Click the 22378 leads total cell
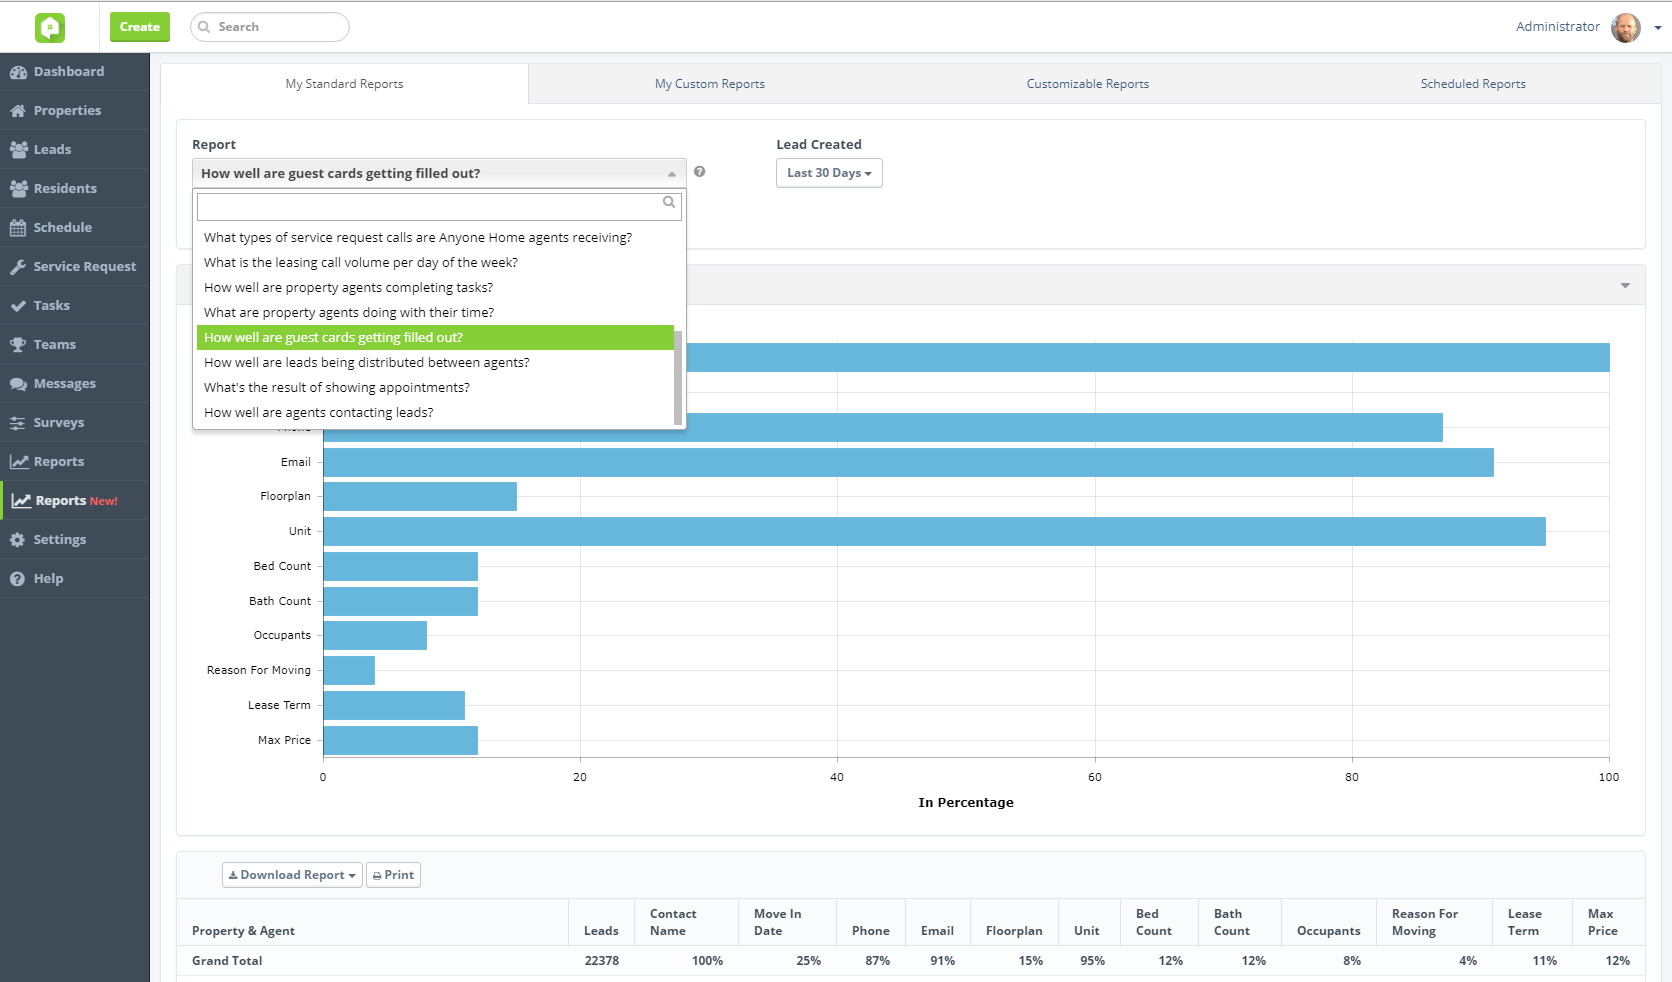 [x=602, y=961]
